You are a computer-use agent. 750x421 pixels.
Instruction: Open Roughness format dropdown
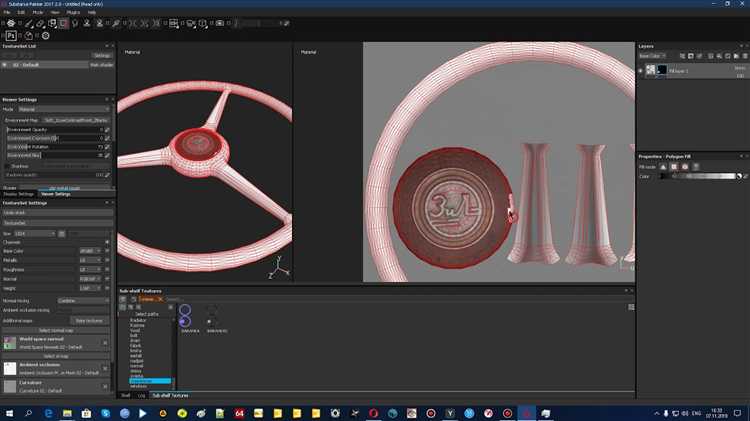click(x=90, y=269)
